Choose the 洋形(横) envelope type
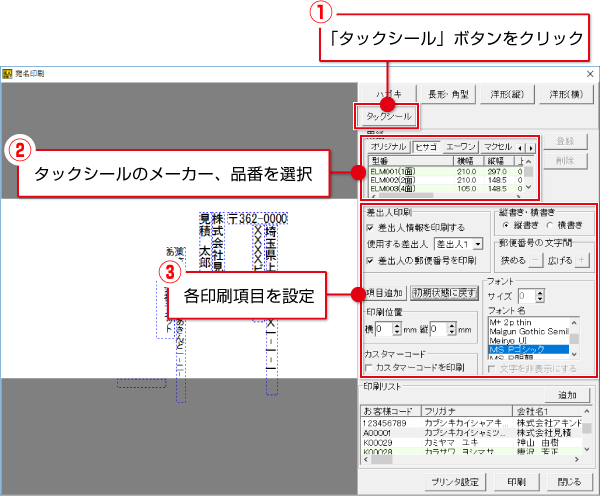Screen dimensions: 600x496 tap(566, 95)
